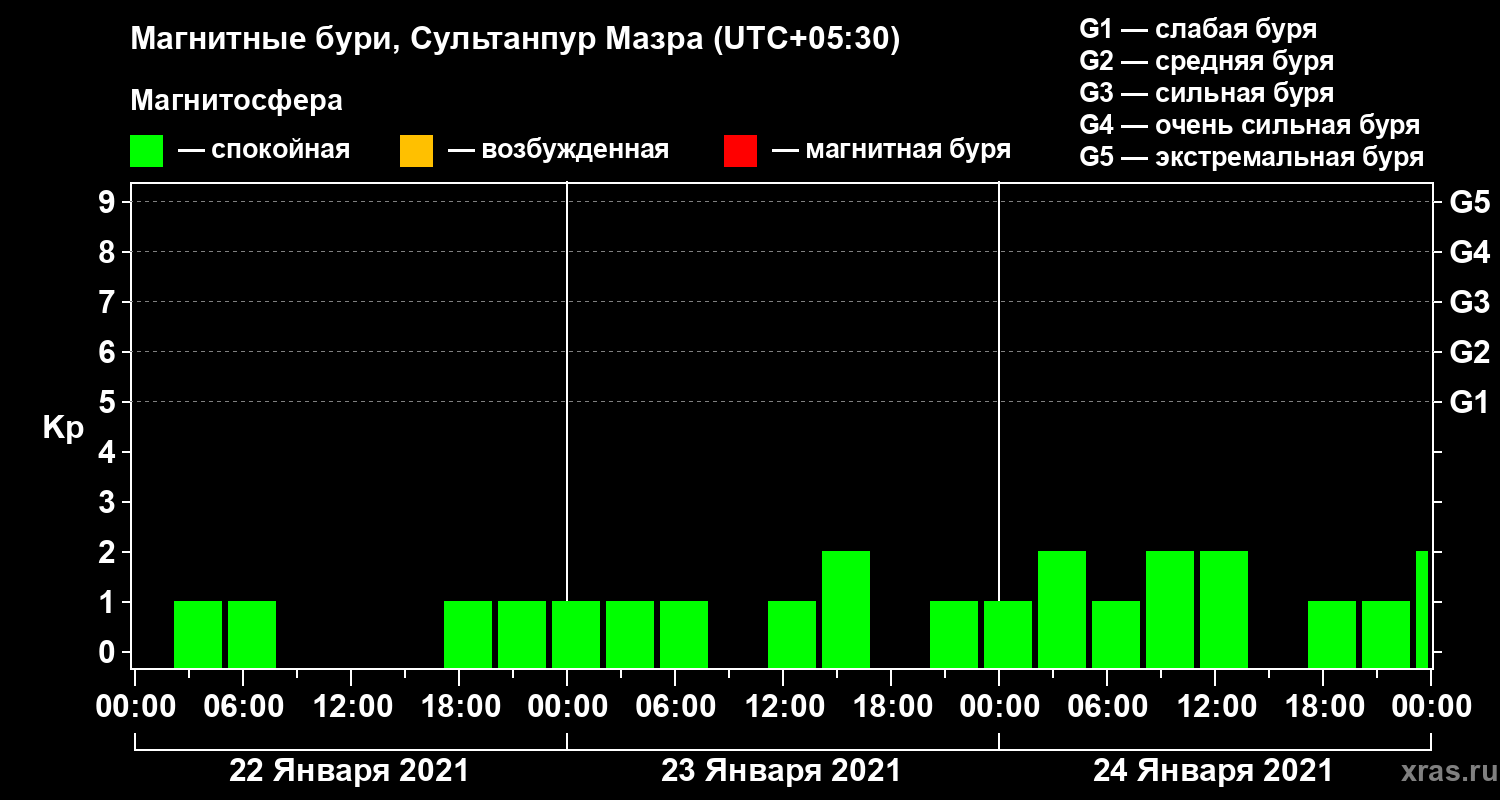Click the '22 Января 2021' date label

click(x=349, y=771)
